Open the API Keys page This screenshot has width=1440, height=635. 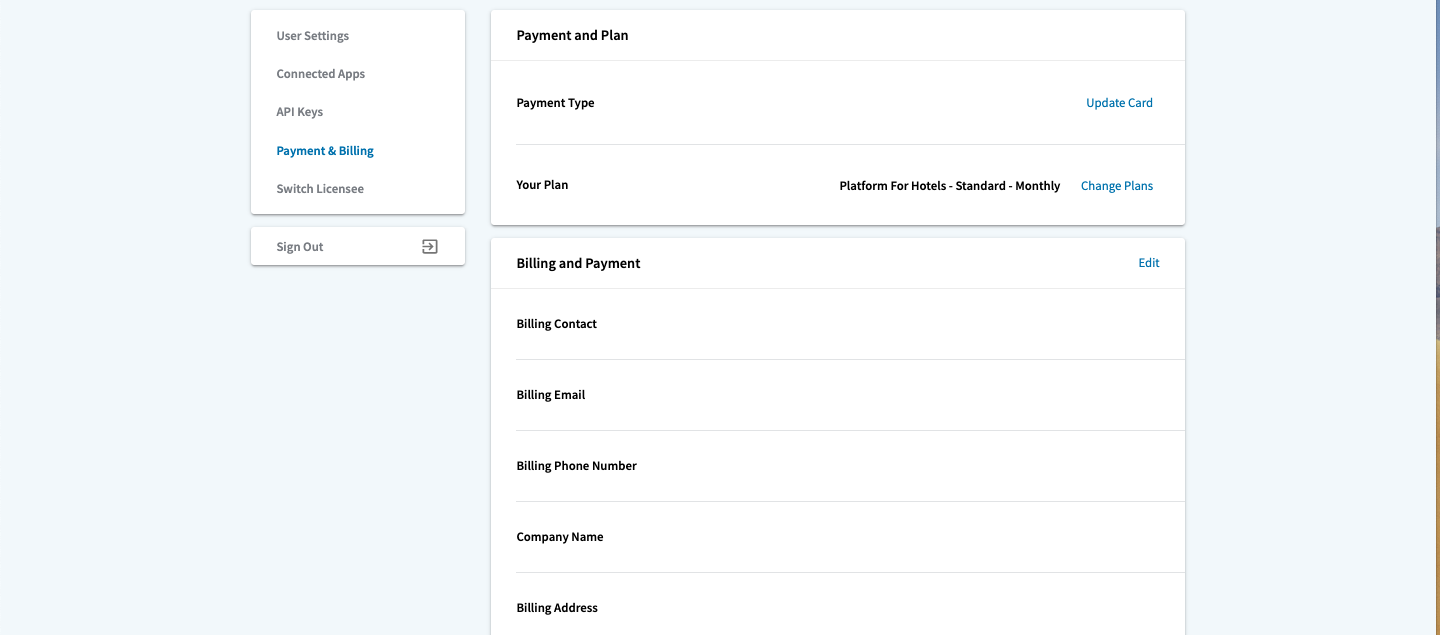coord(300,112)
